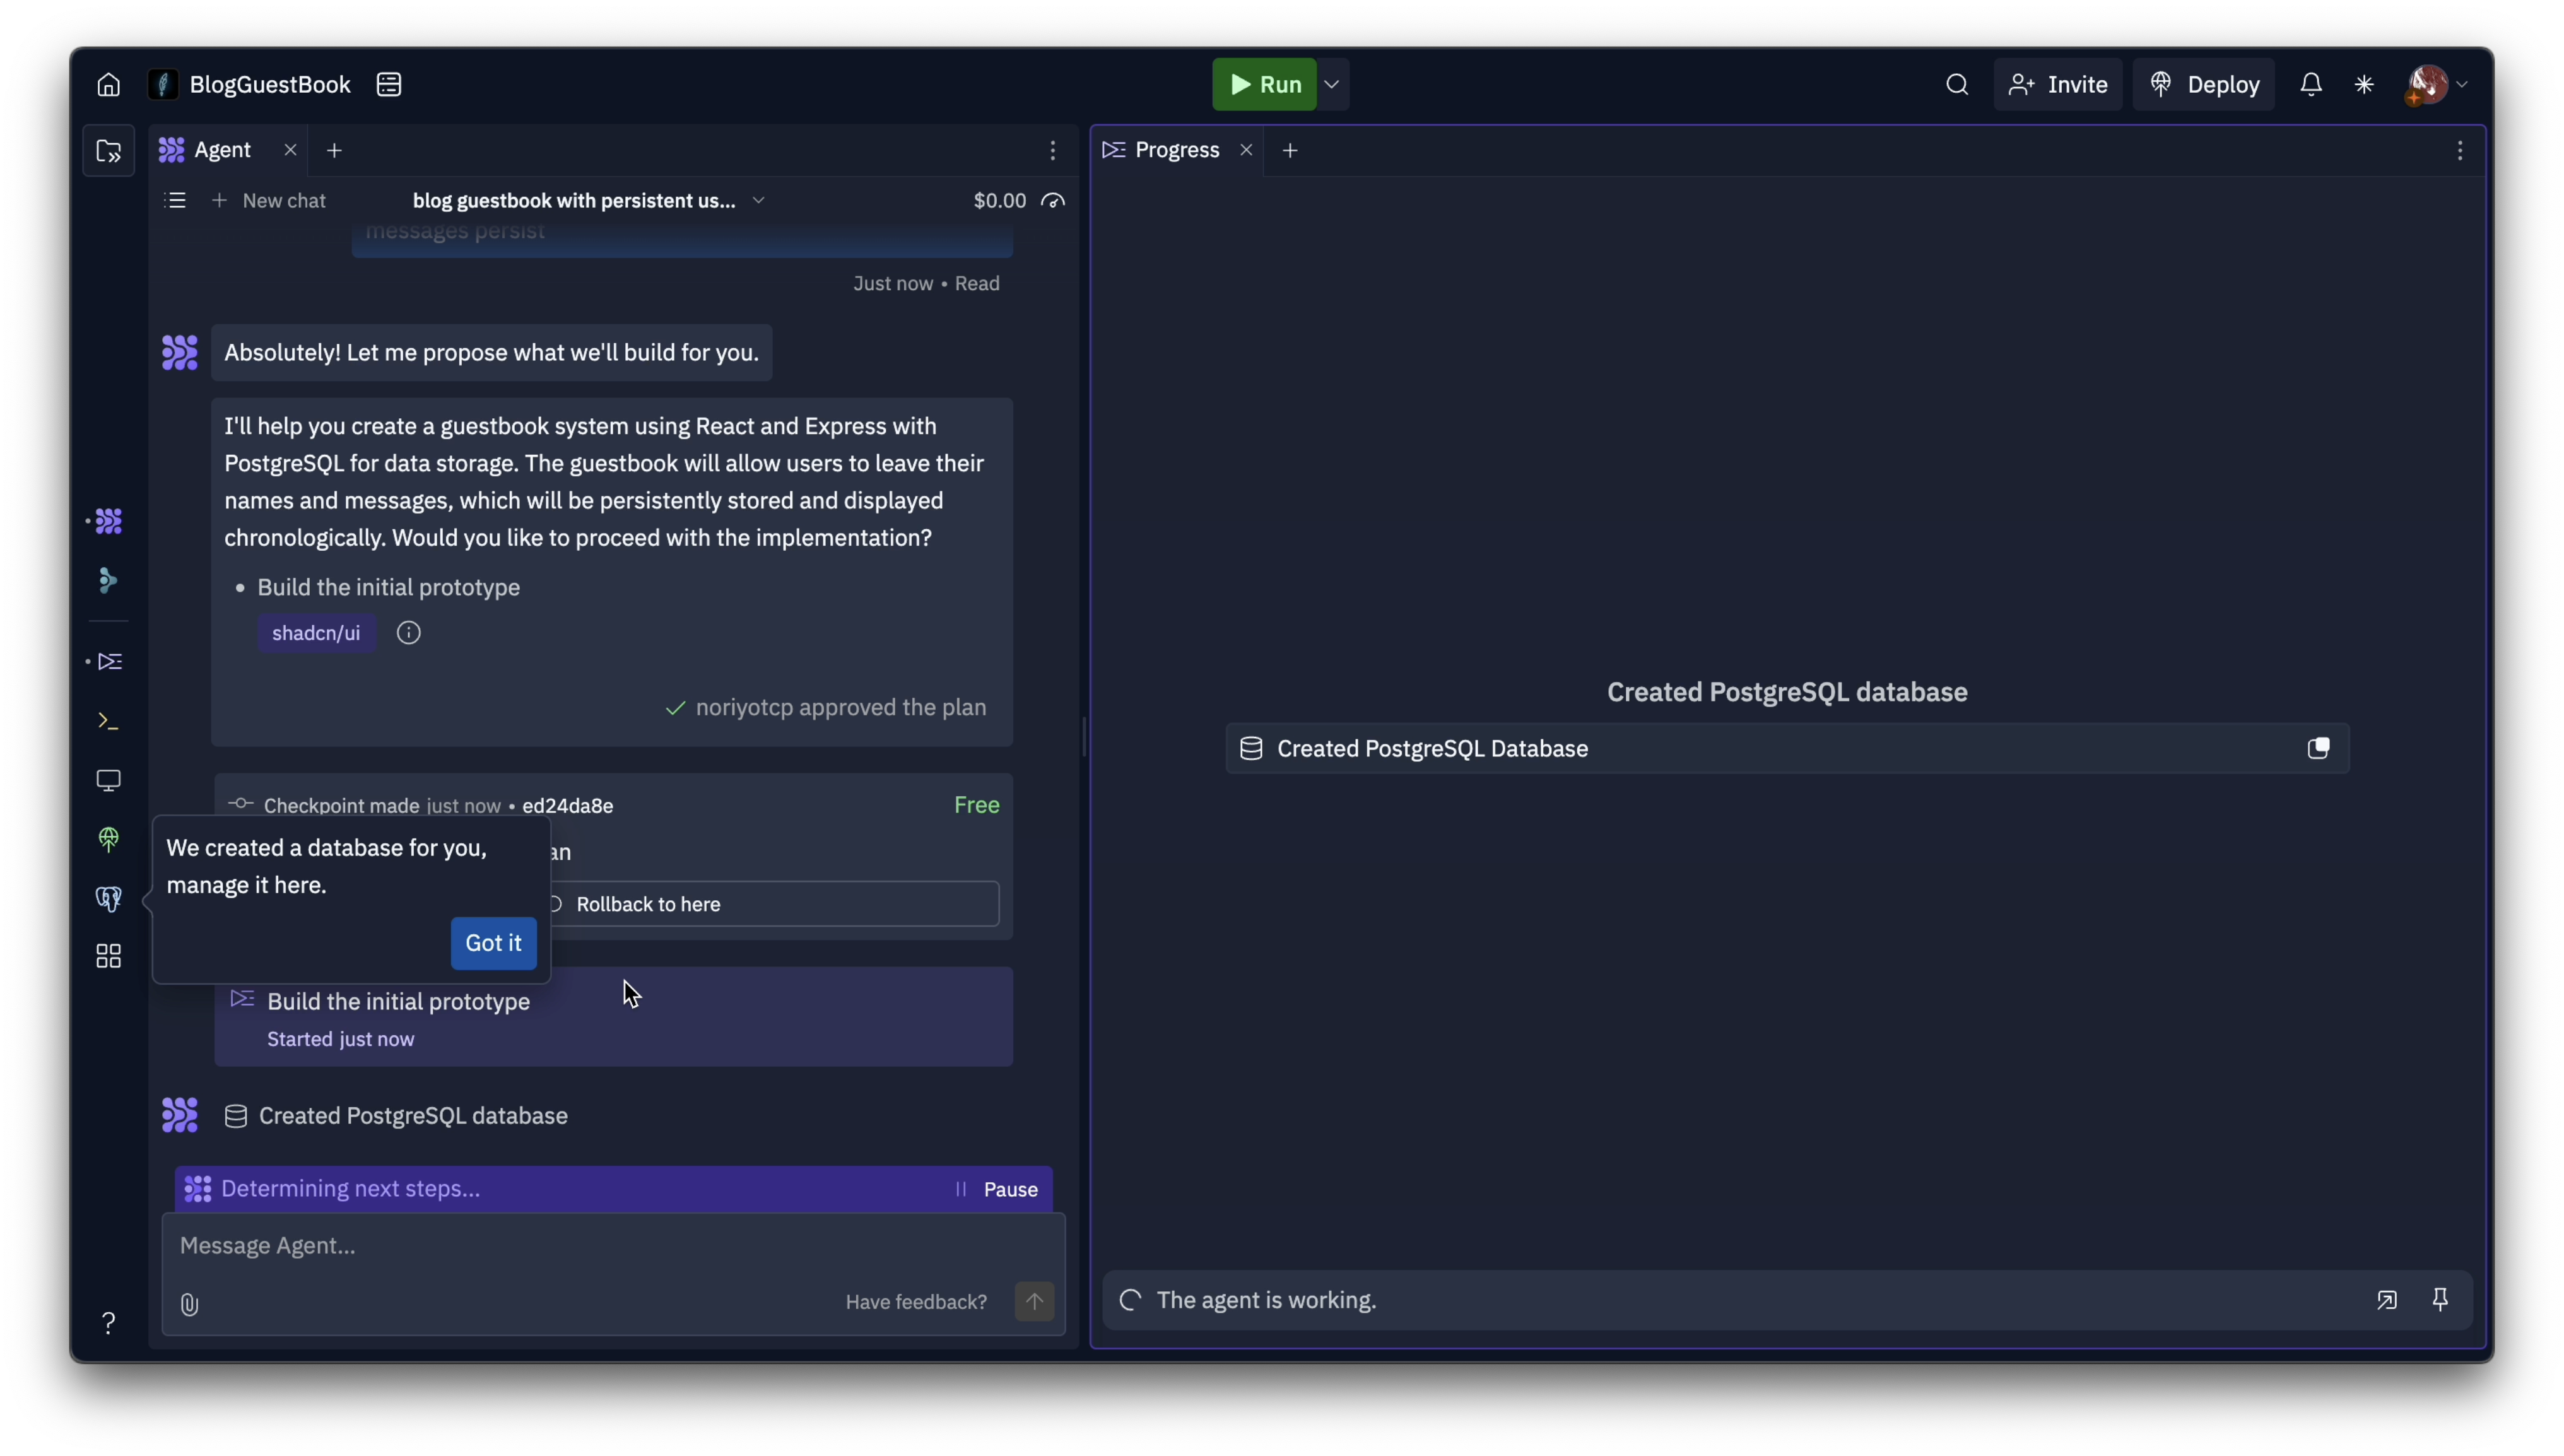The image size is (2564, 1456).
Task: Click the shadcn/ui tag
Action: (316, 633)
